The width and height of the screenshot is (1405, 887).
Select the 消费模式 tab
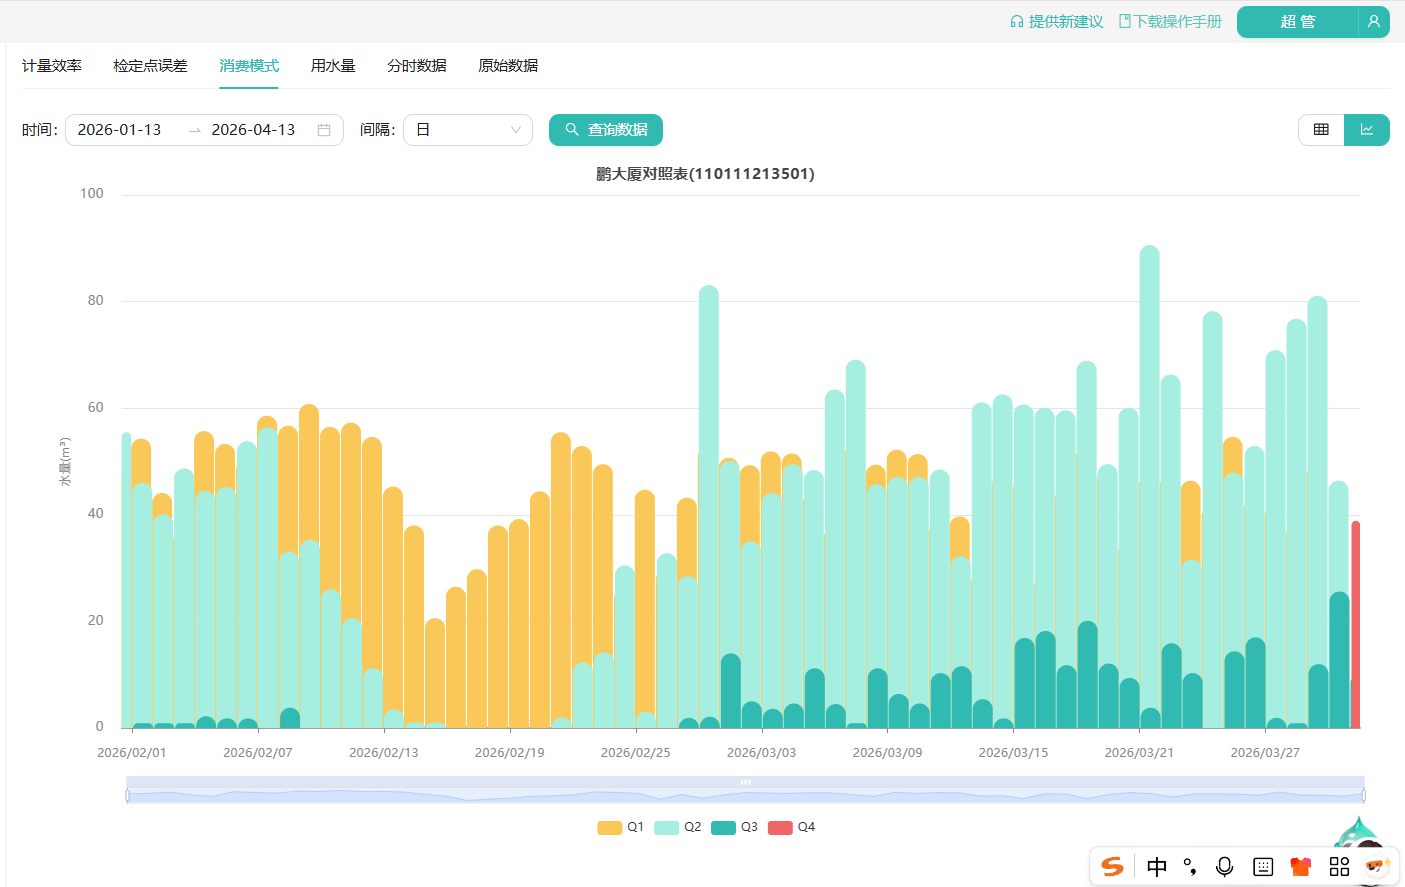click(249, 66)
